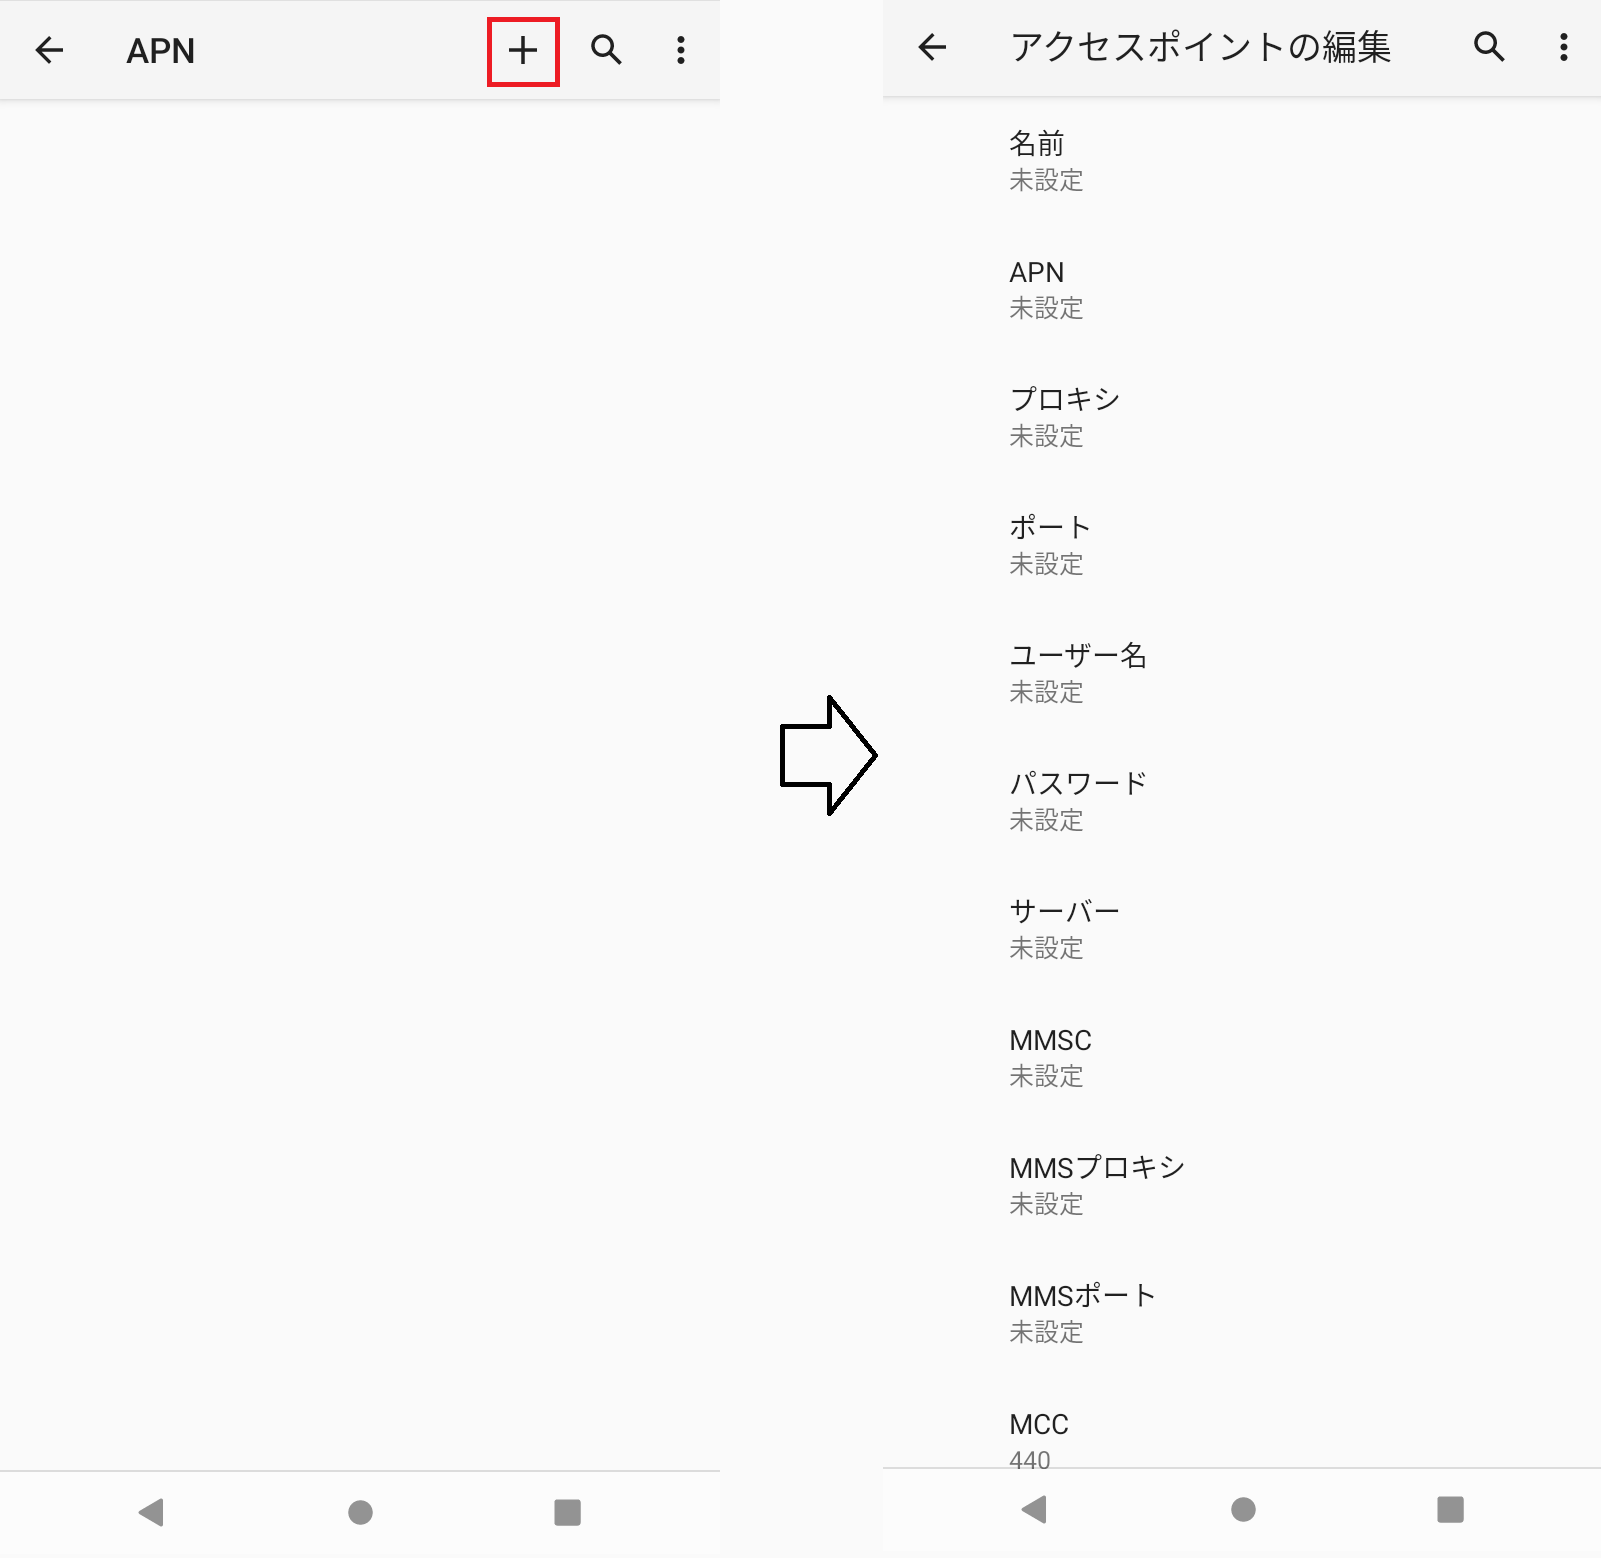Tap recent apps button on right phone
This screenshot has width=1601, height=1558.
(x=1450, y=1509)
